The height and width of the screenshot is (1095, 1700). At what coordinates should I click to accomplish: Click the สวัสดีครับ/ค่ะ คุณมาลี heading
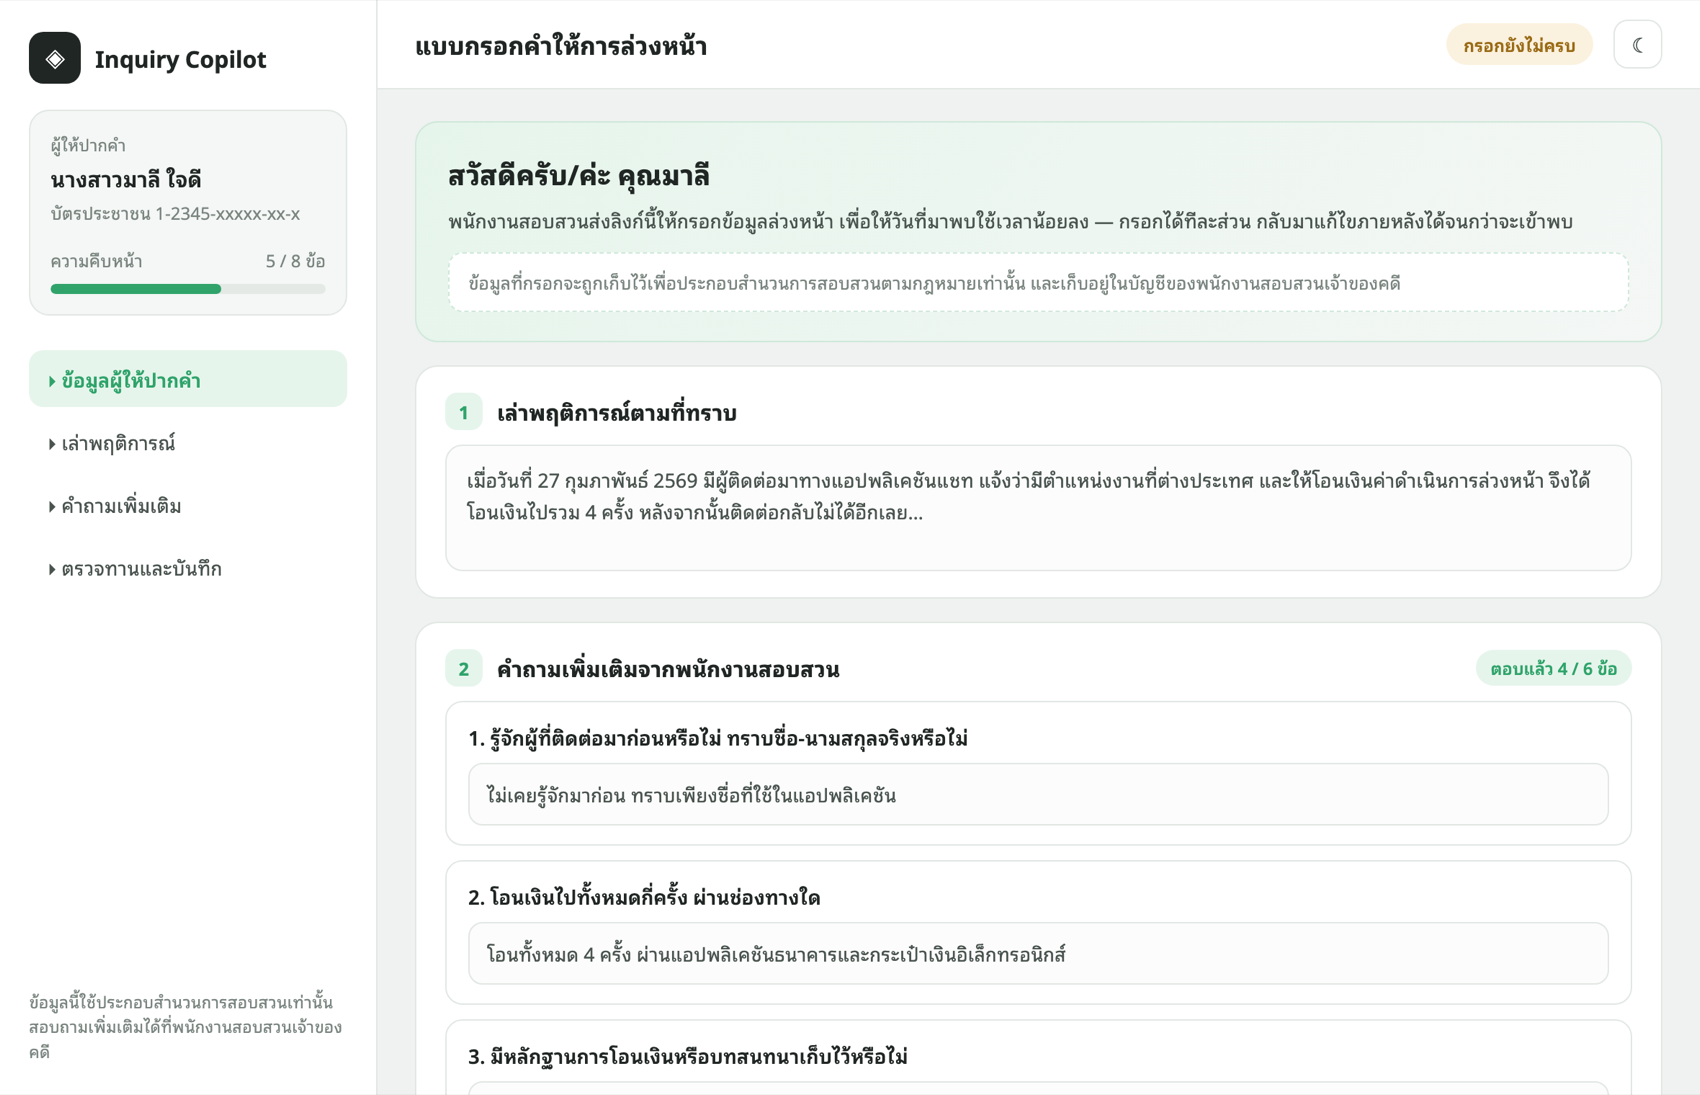tap(578, 175)
